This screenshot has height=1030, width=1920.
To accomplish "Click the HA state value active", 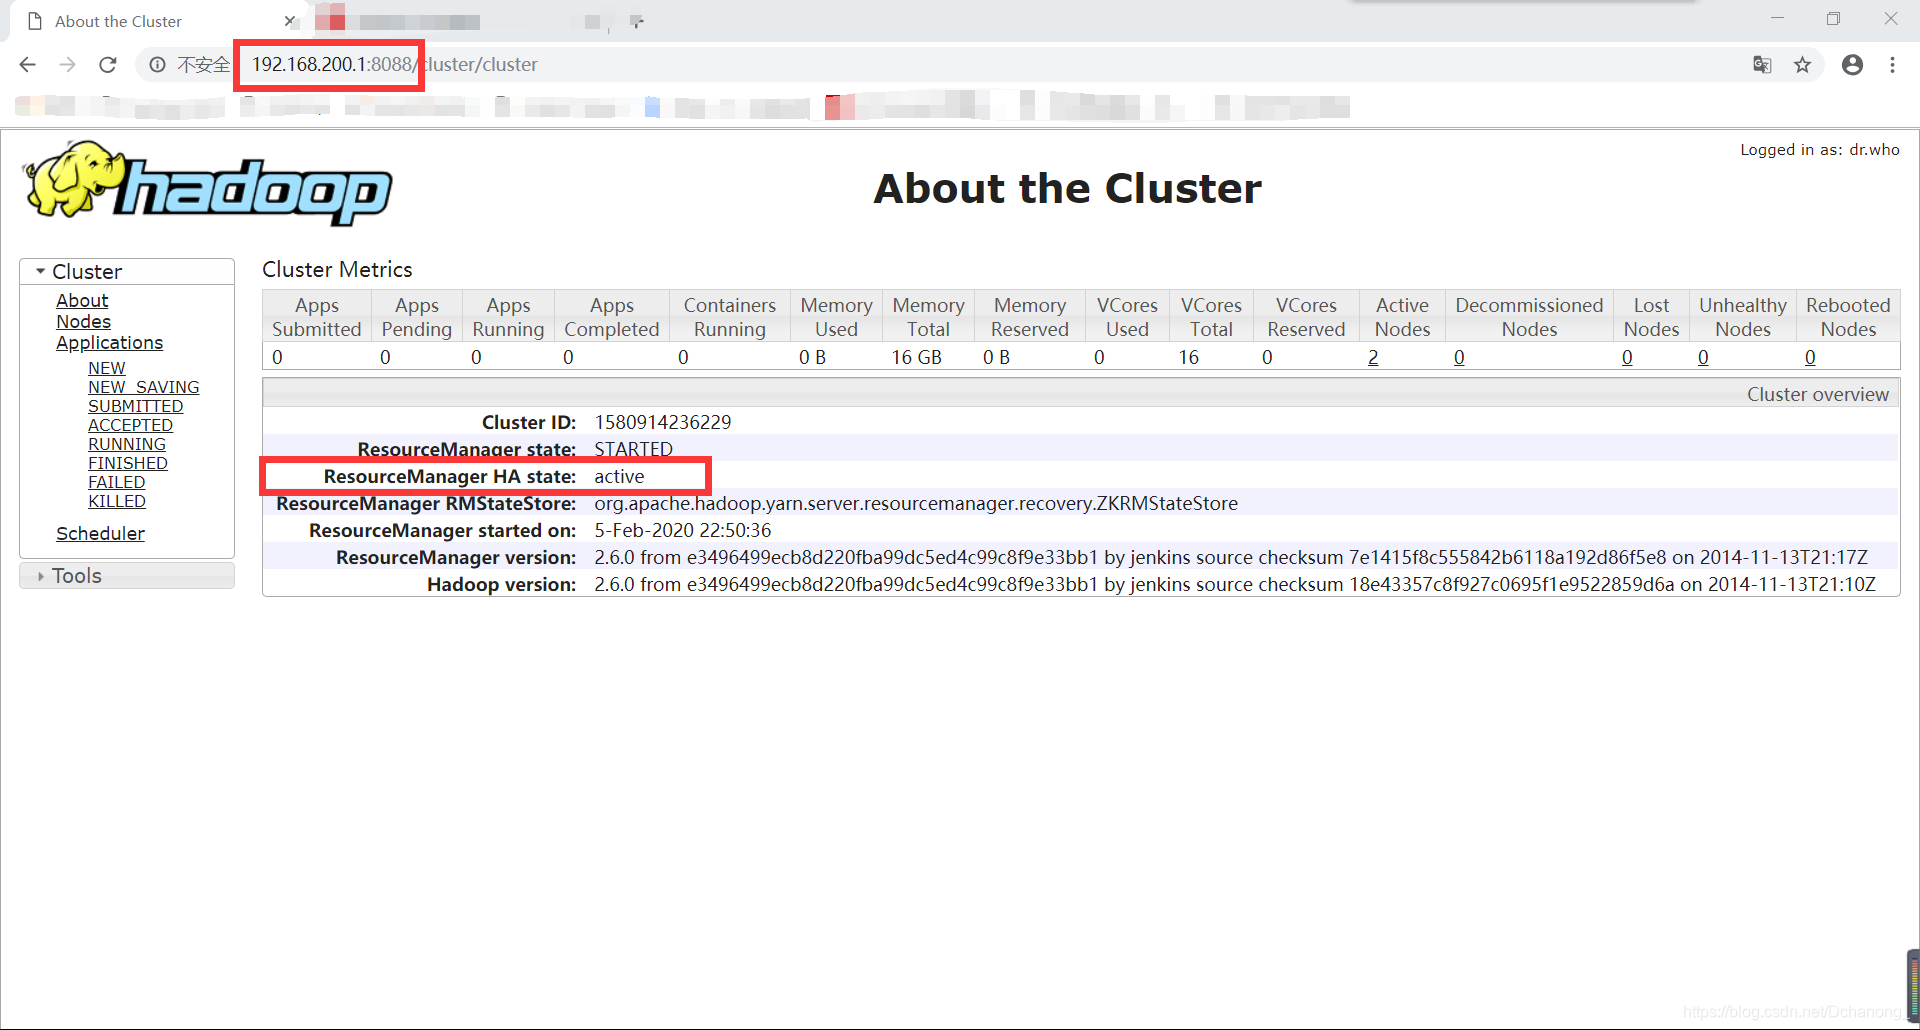I will pyautogui.click(x=619, y=476).
